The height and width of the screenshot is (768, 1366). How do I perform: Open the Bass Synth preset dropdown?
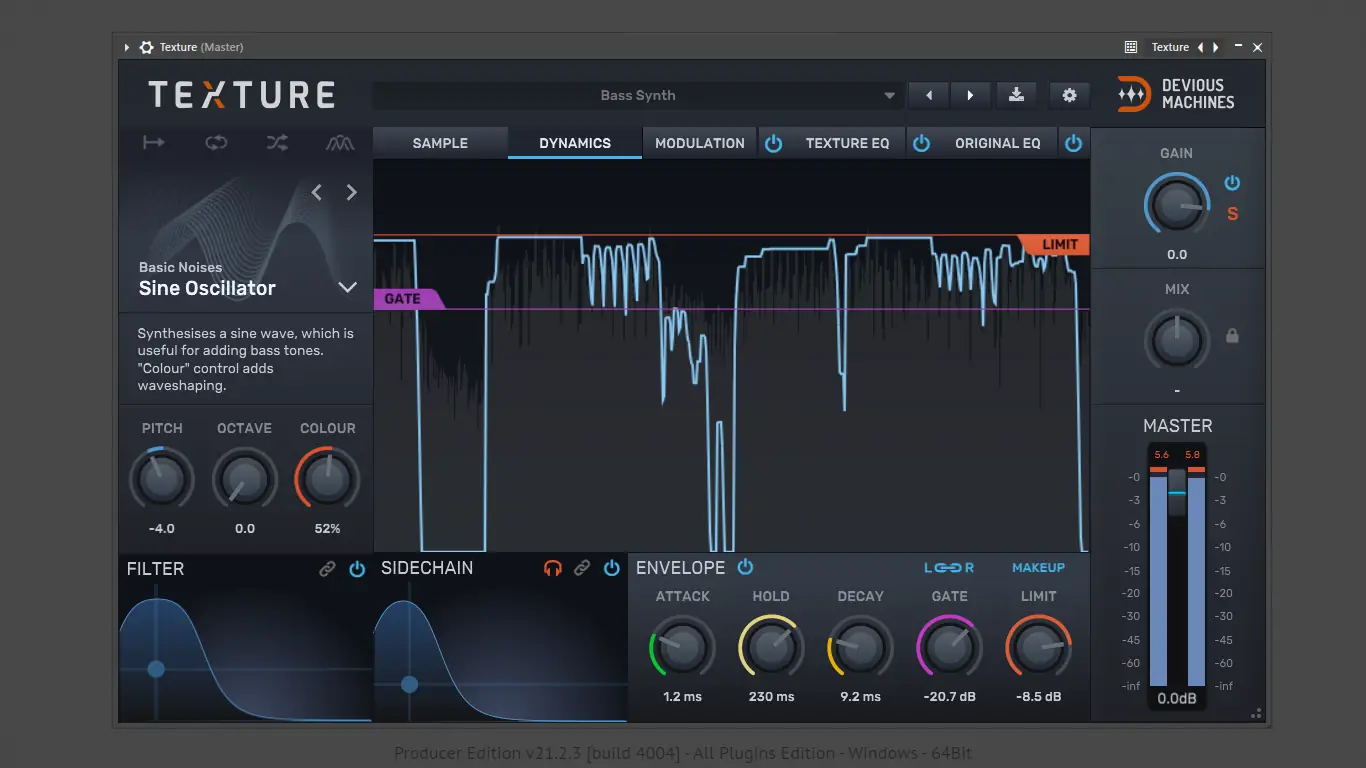click(x=638, y=95)
